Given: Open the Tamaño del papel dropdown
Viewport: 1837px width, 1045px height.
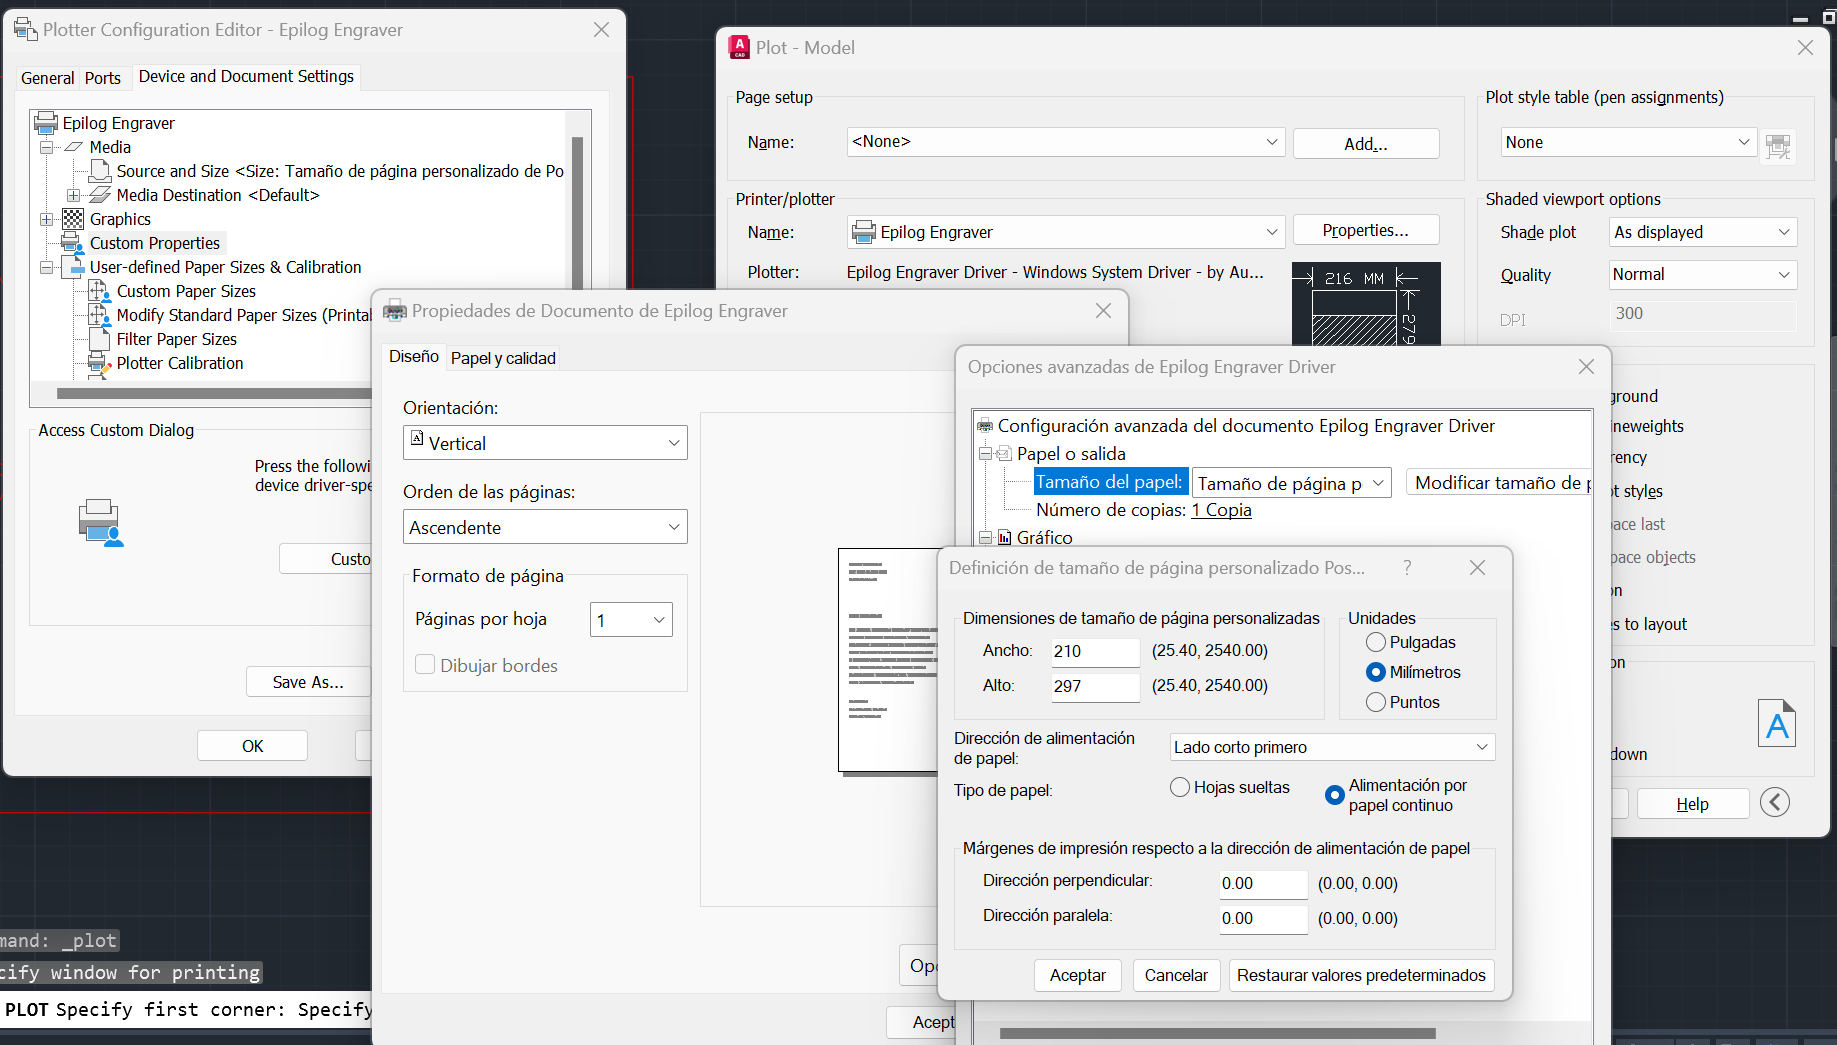Looking at the screenshot, I should 1291,483.
